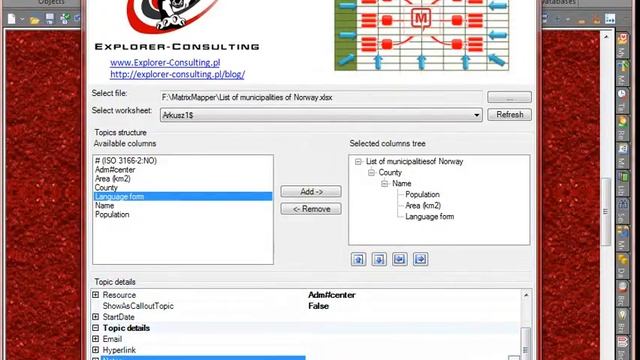Select 'Area (km2)' in available columns list

(x=113, y=179)
